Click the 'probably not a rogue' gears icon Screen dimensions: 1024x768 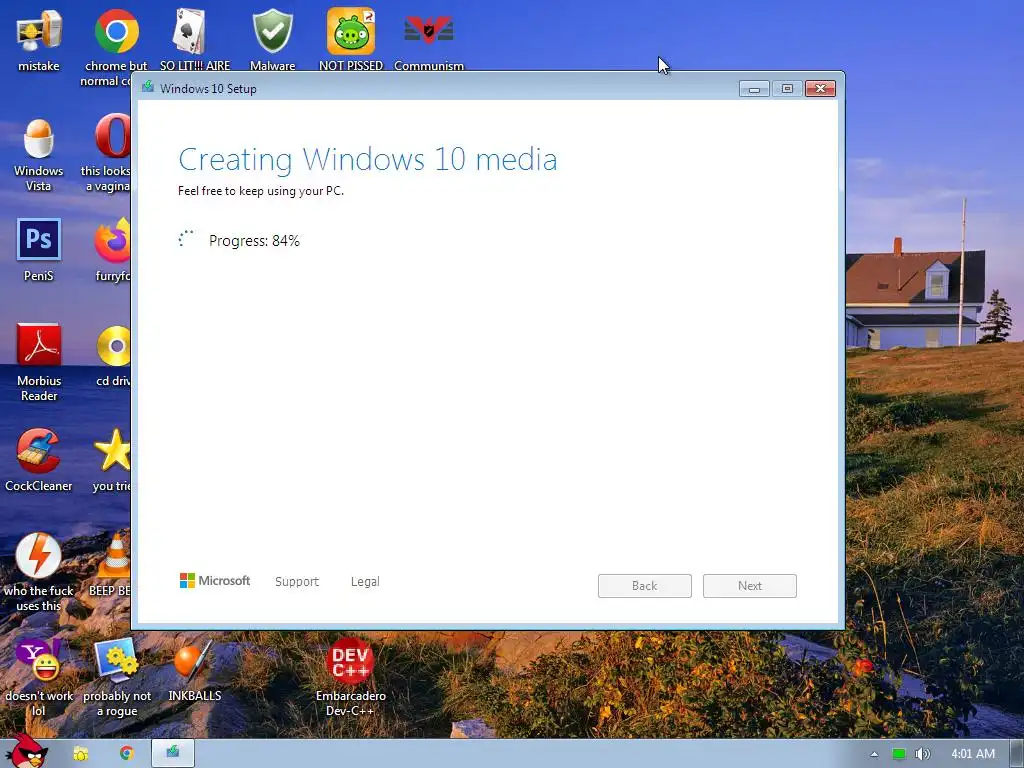click(116, 660)
